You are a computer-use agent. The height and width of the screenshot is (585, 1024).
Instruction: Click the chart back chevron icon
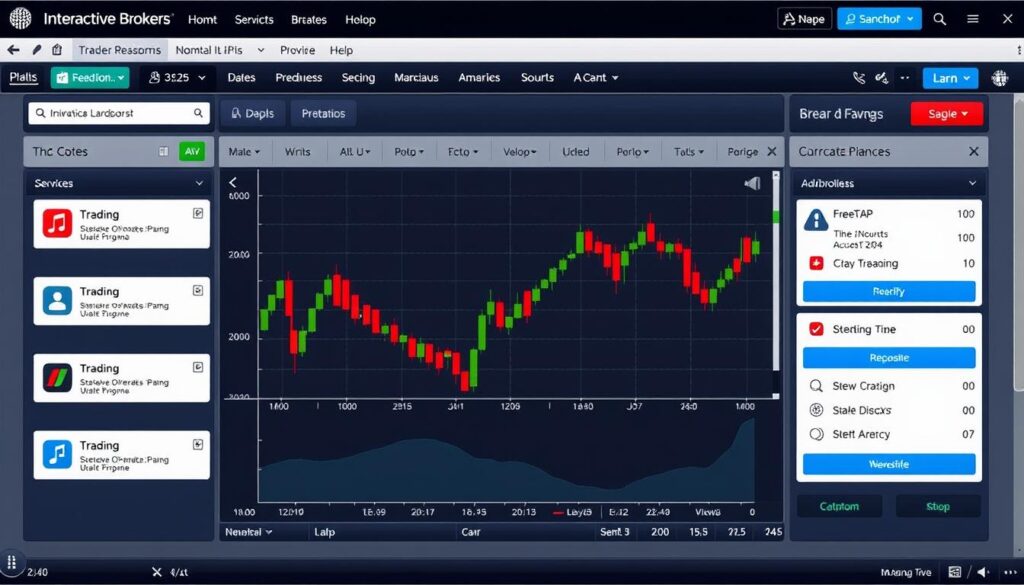[x=232, y=182]
